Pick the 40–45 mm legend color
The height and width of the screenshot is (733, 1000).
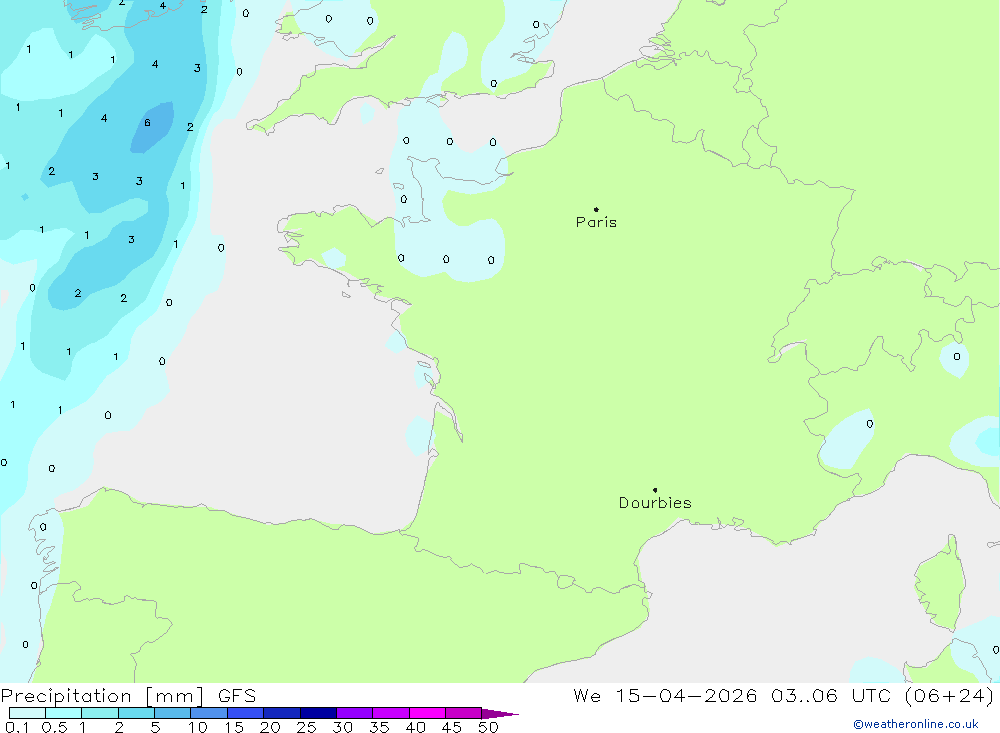pyautogui.click(x=427, y=713)
